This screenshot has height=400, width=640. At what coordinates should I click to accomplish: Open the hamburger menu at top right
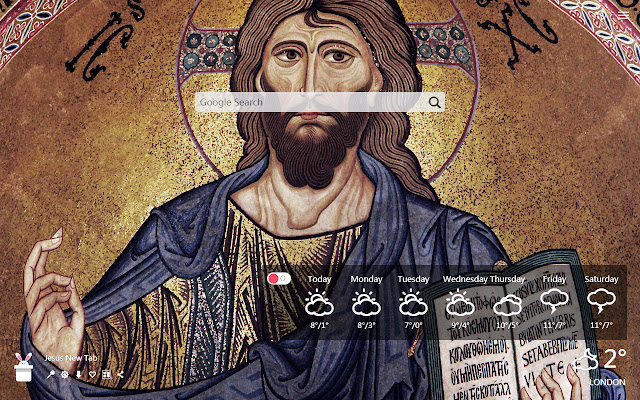pyautogui.click(x=623, y=16)
